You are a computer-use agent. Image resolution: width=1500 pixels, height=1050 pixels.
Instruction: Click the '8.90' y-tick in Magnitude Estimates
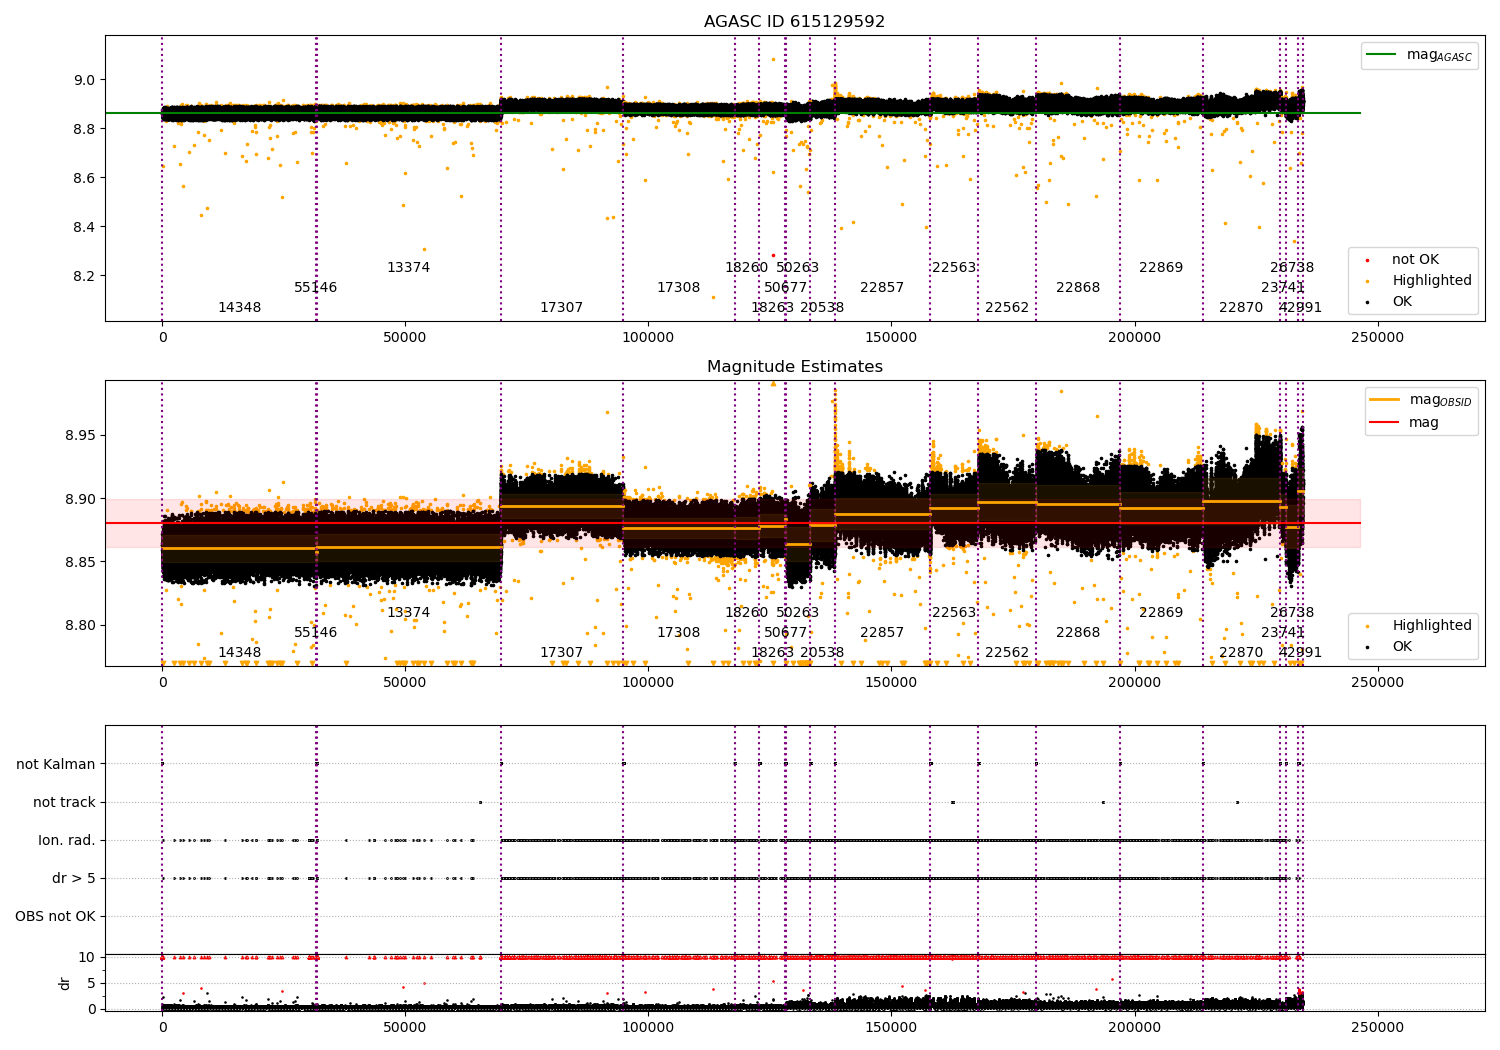click(x=80, y=500)
